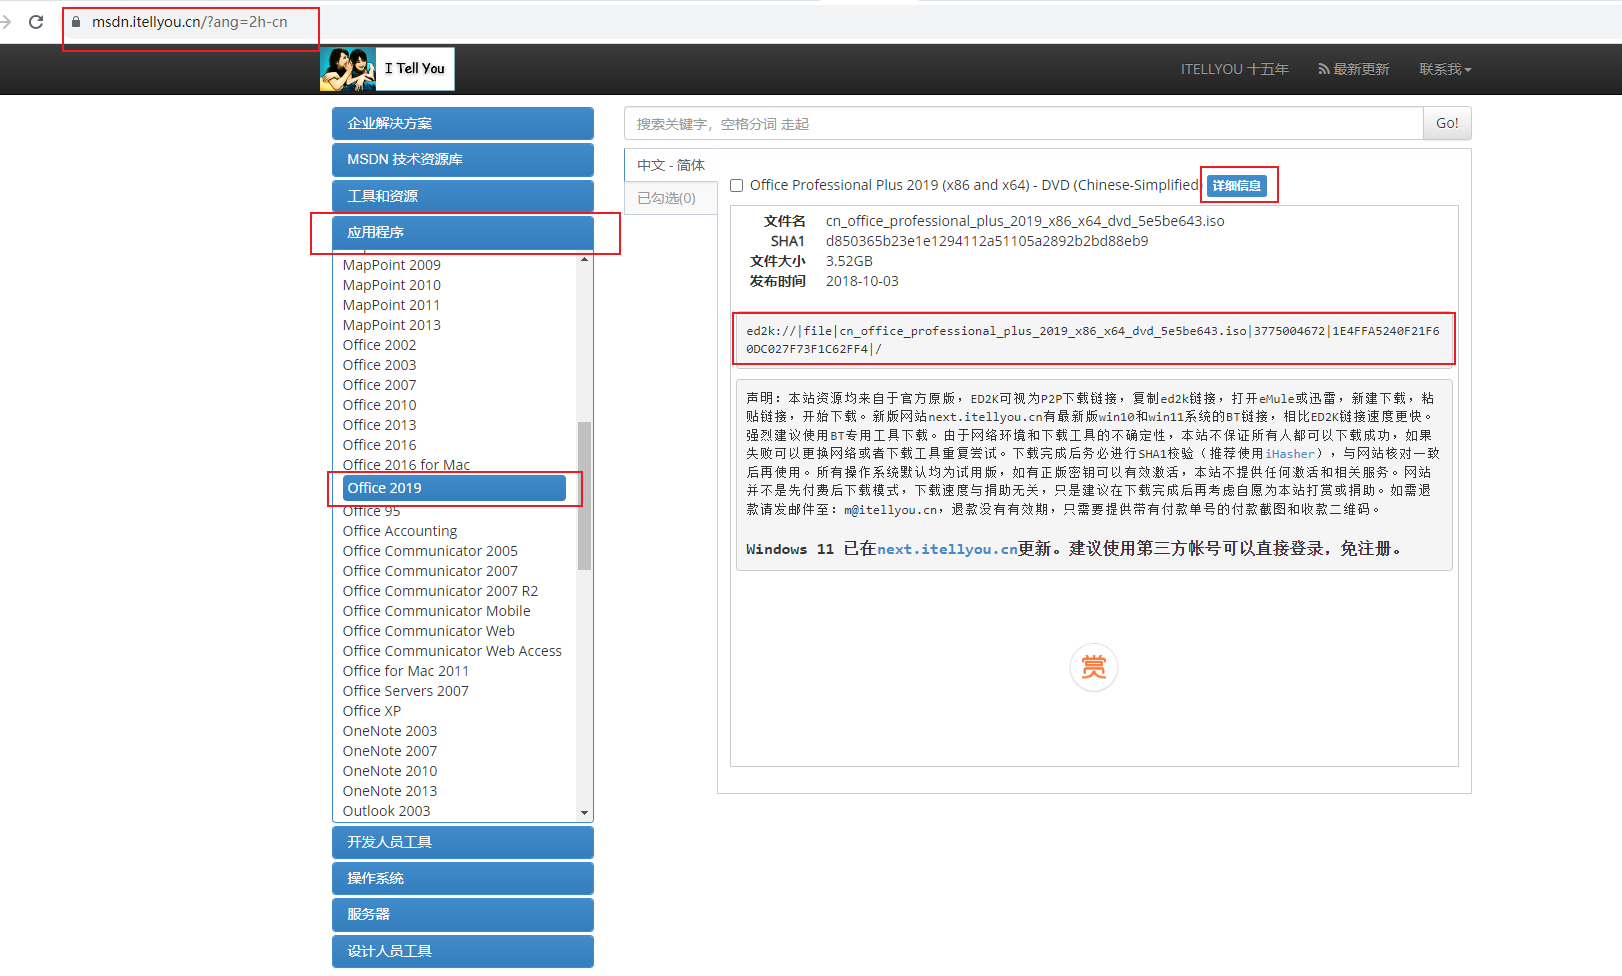Select Office 2010 in the list
The image size is (1622, 976).
[x=380, y=405]
